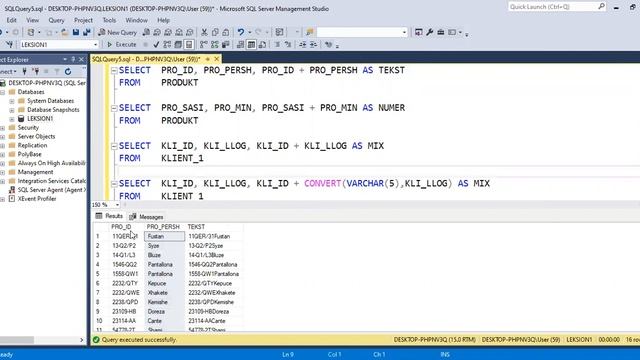Click the Parse checkmark icon
Viewport: 640px width, 360px height.
coord(156,44)
